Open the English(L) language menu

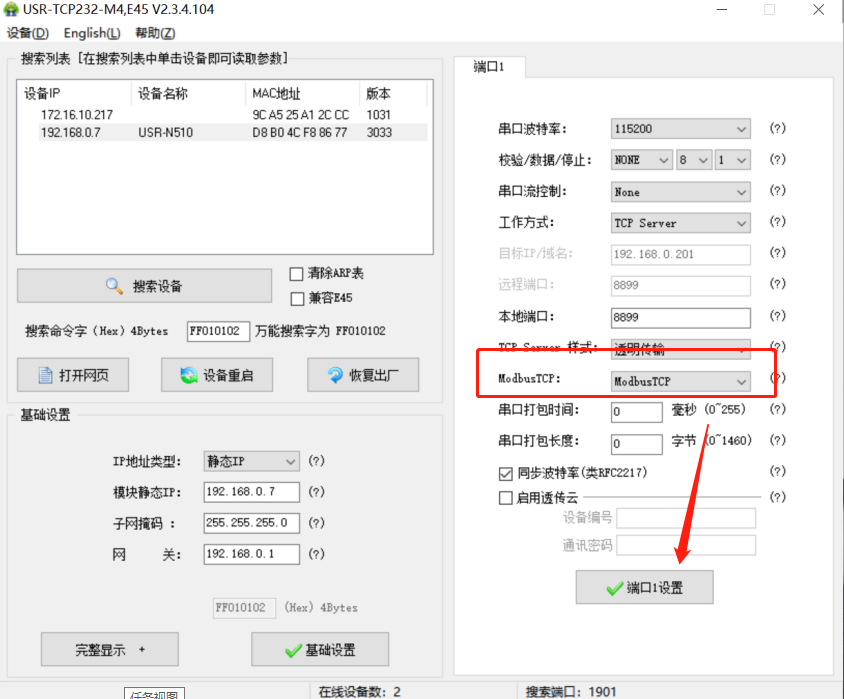point(92,33)
